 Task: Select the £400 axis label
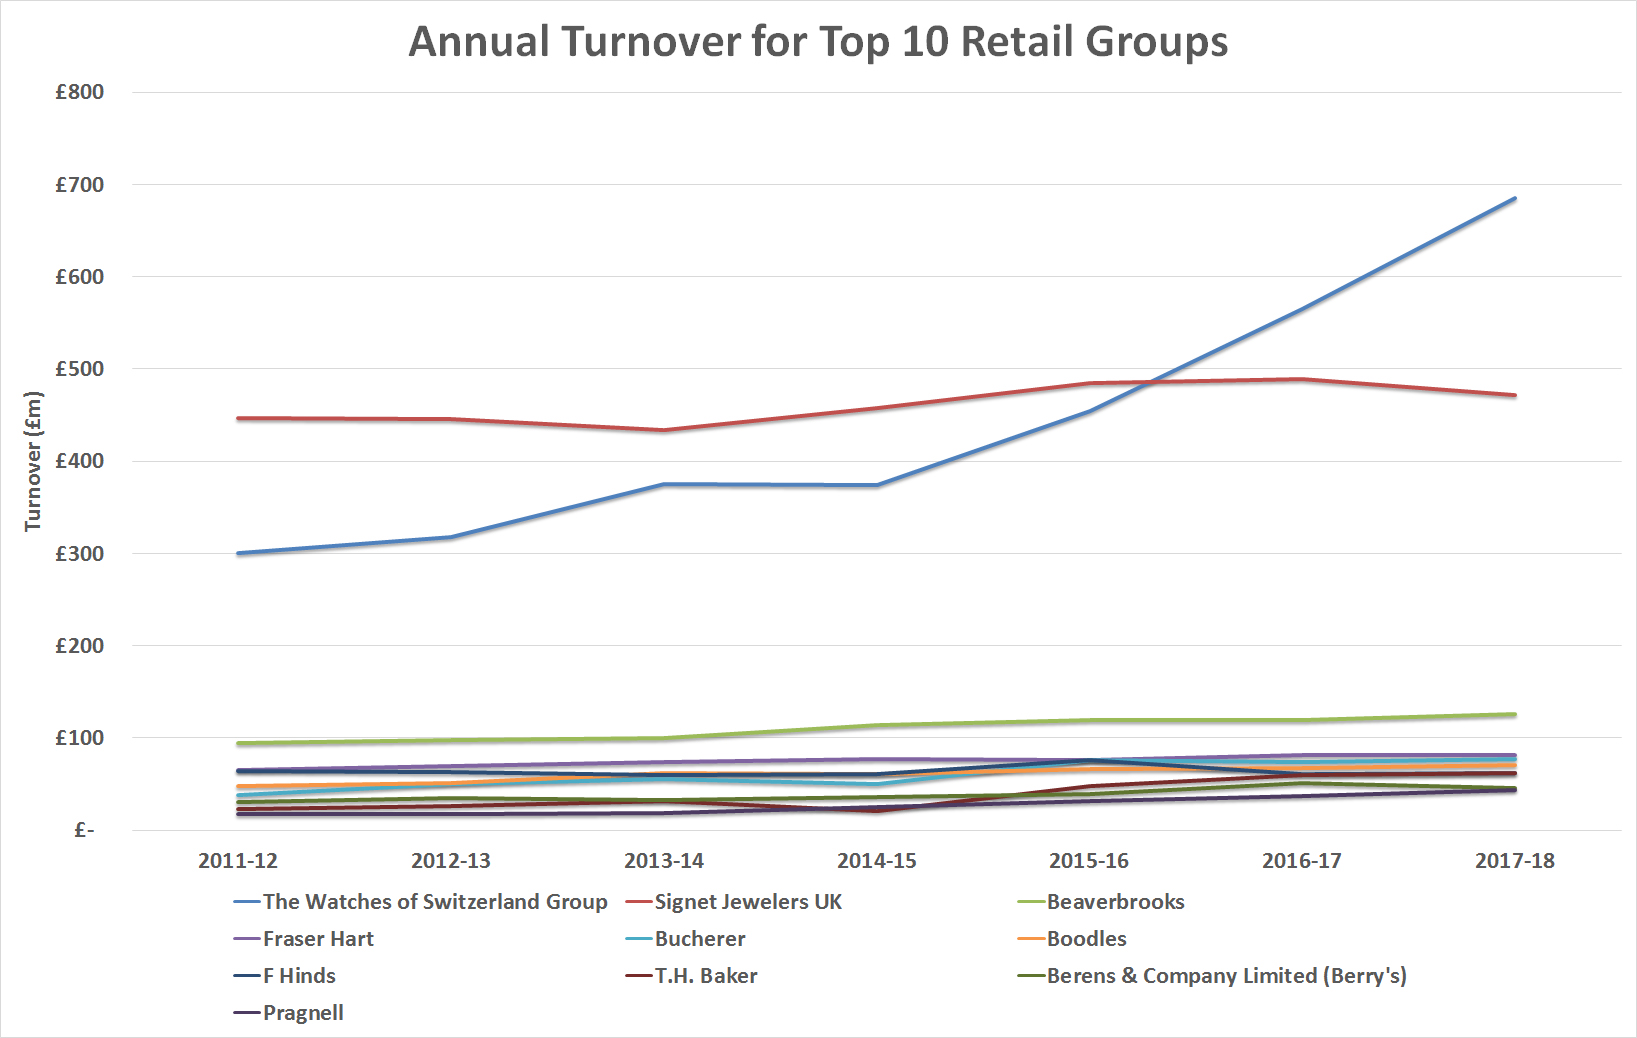pos(80,461)
